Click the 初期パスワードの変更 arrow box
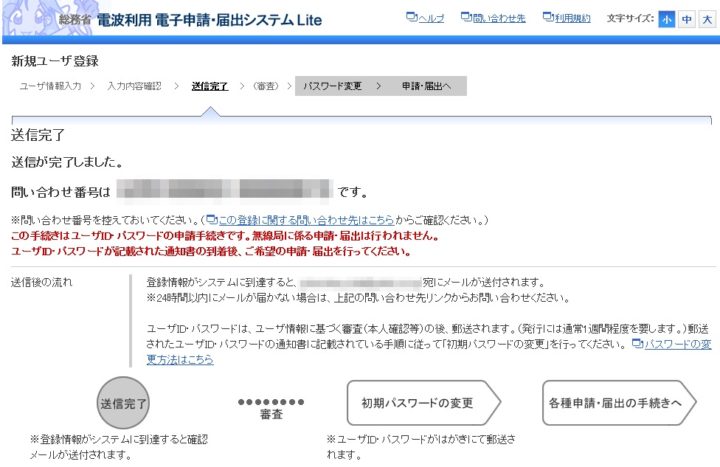 418,404
